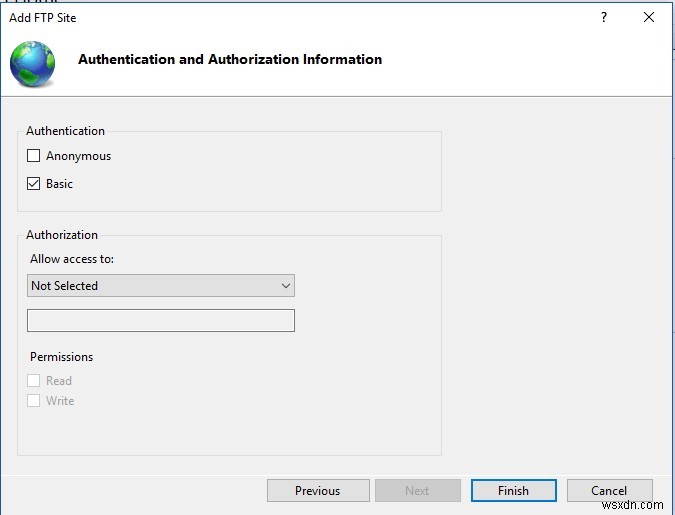Click the 'Add FTP Site' window title
The image size is (675, 515).
43,18
